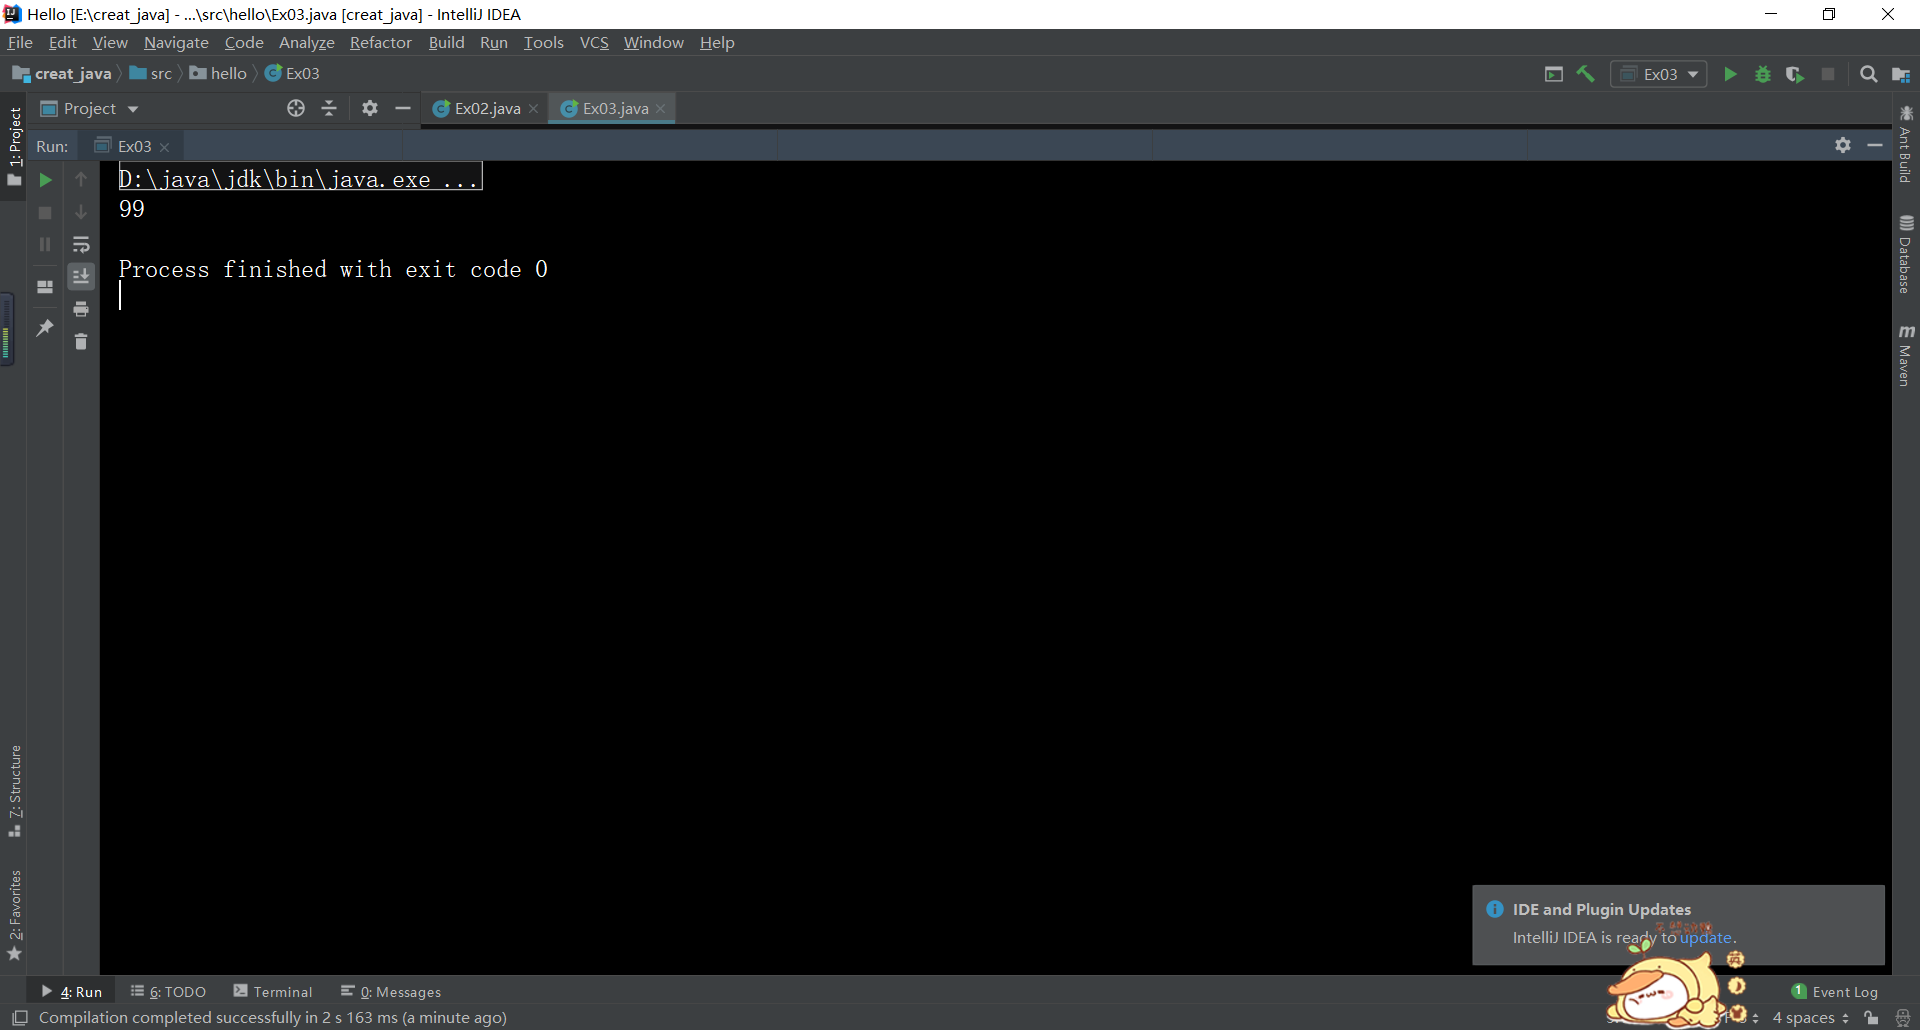Open the 0: Messages tool window
The image size is (1920, 1030).
[391, 992]
